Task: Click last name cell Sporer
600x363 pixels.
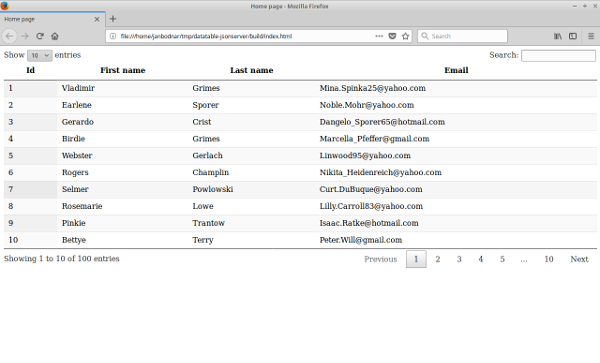Action: [205, 105]
